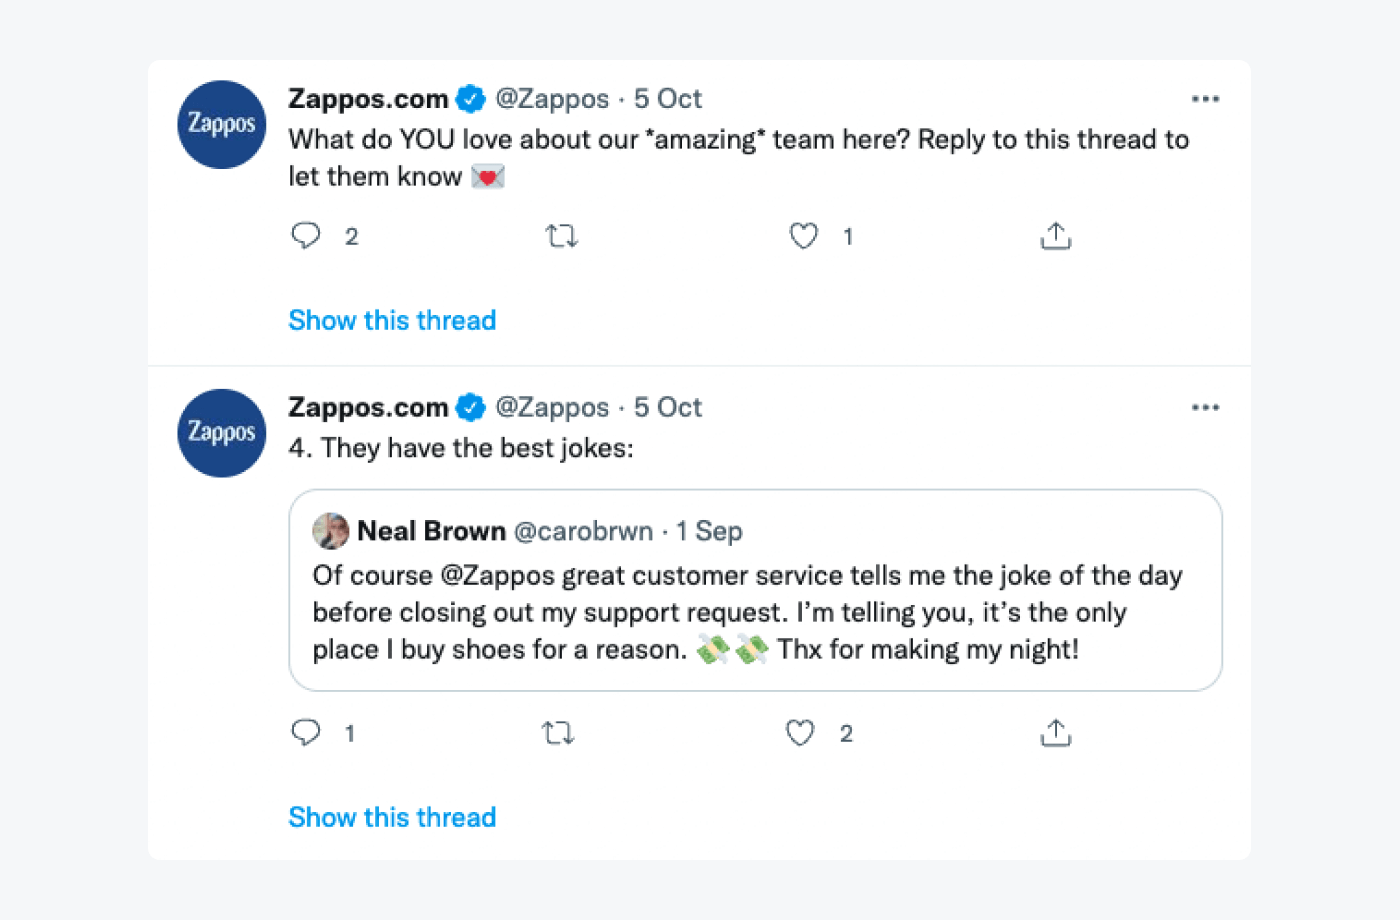Expand the quoted tweet from Neal Brown
This screenshot has width=1400, height=920.
tap(756, 590)
